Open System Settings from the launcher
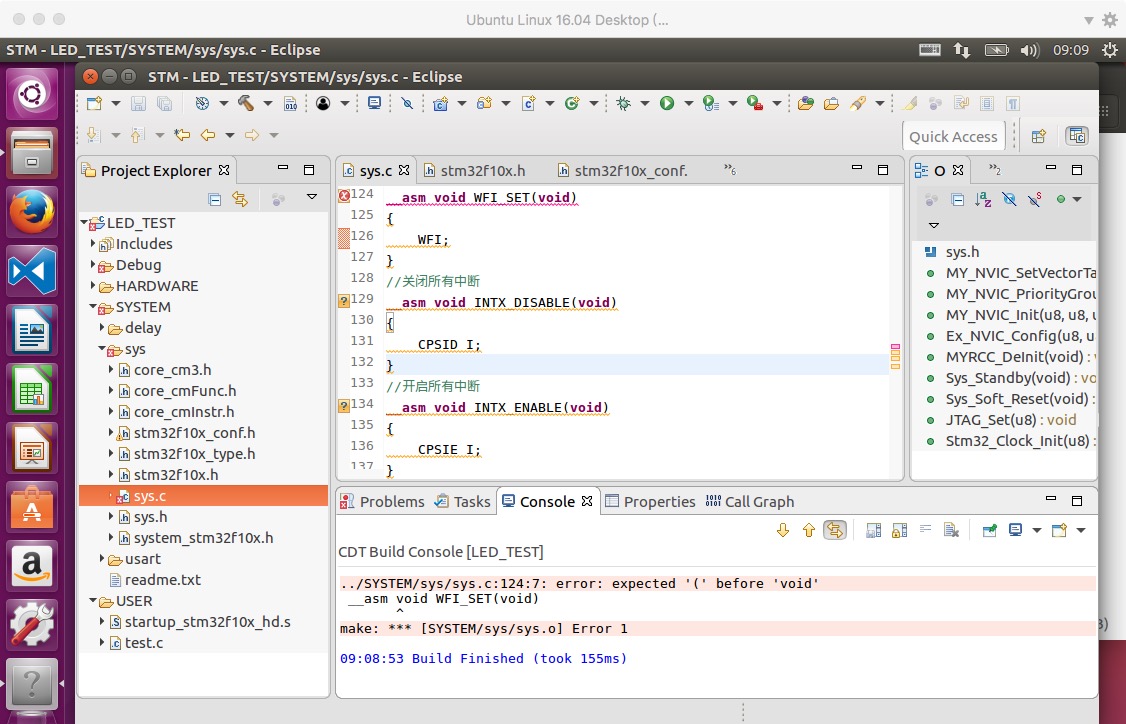The image size is (1126, 724). (x=32, y=623)
